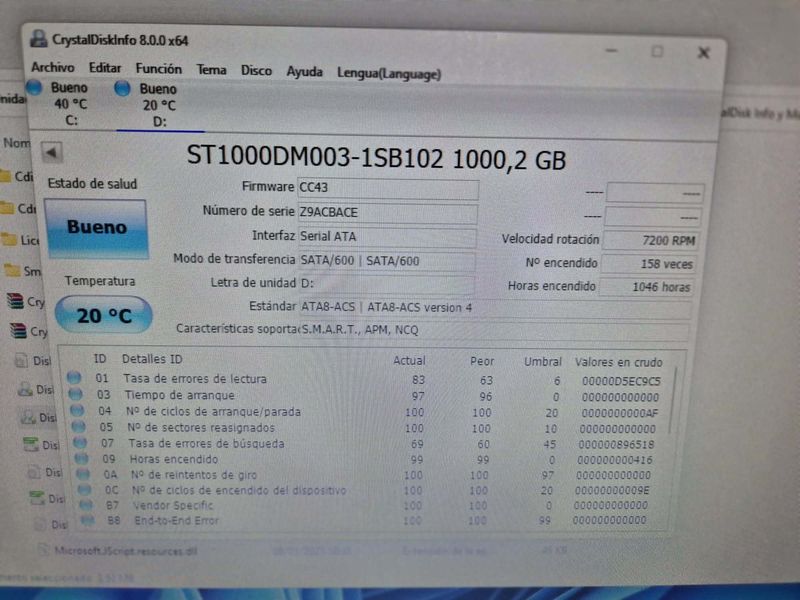Select row End-to-End Error

click(365, 521)
